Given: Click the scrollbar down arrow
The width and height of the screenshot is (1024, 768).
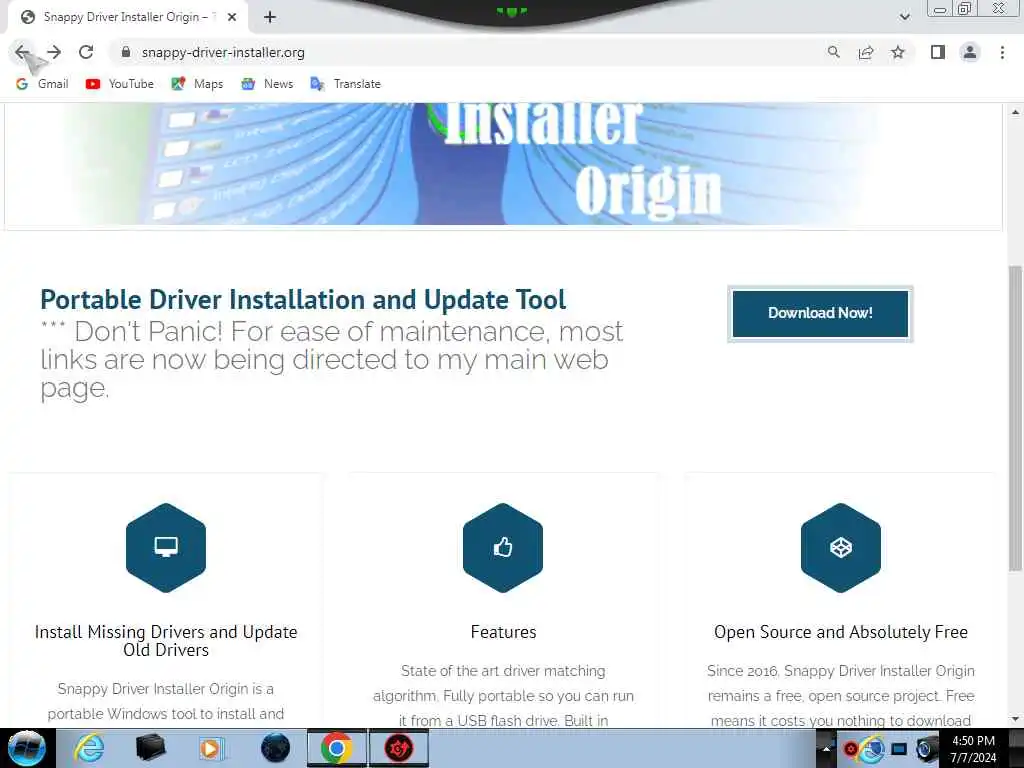Looking at the screenshot, I should (1016, 719).
